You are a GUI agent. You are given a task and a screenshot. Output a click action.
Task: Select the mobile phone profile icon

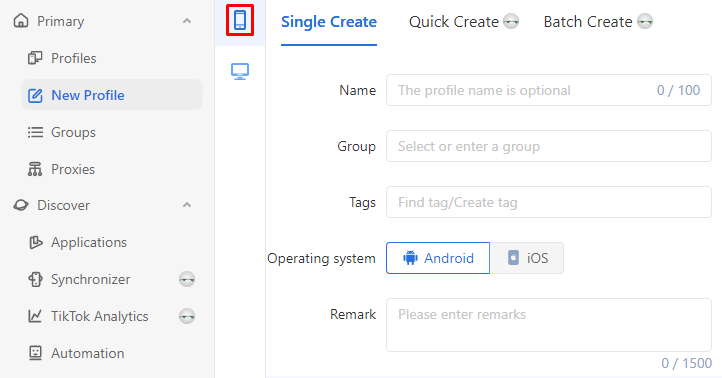240,20
